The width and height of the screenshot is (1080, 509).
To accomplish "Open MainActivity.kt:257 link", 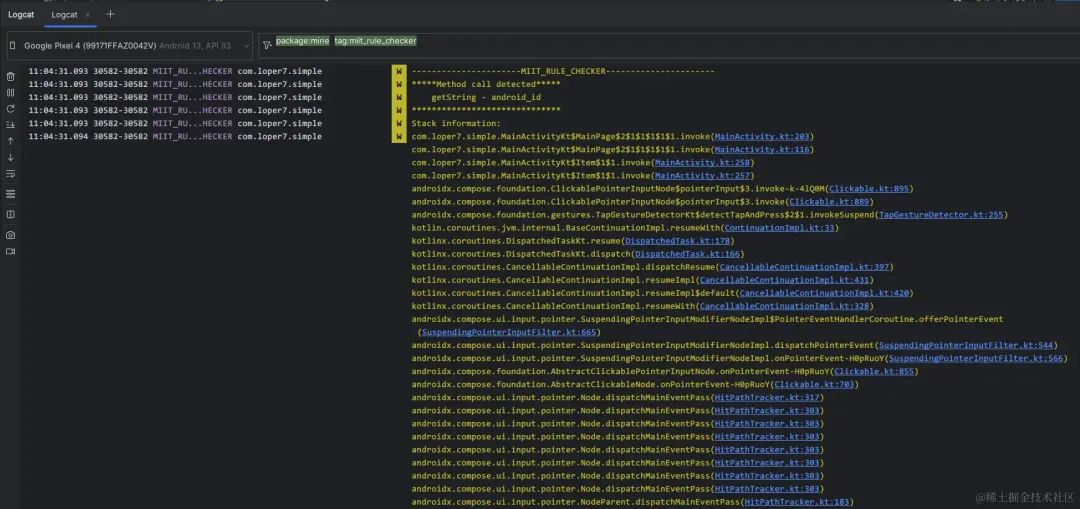I will pos(702,176).
